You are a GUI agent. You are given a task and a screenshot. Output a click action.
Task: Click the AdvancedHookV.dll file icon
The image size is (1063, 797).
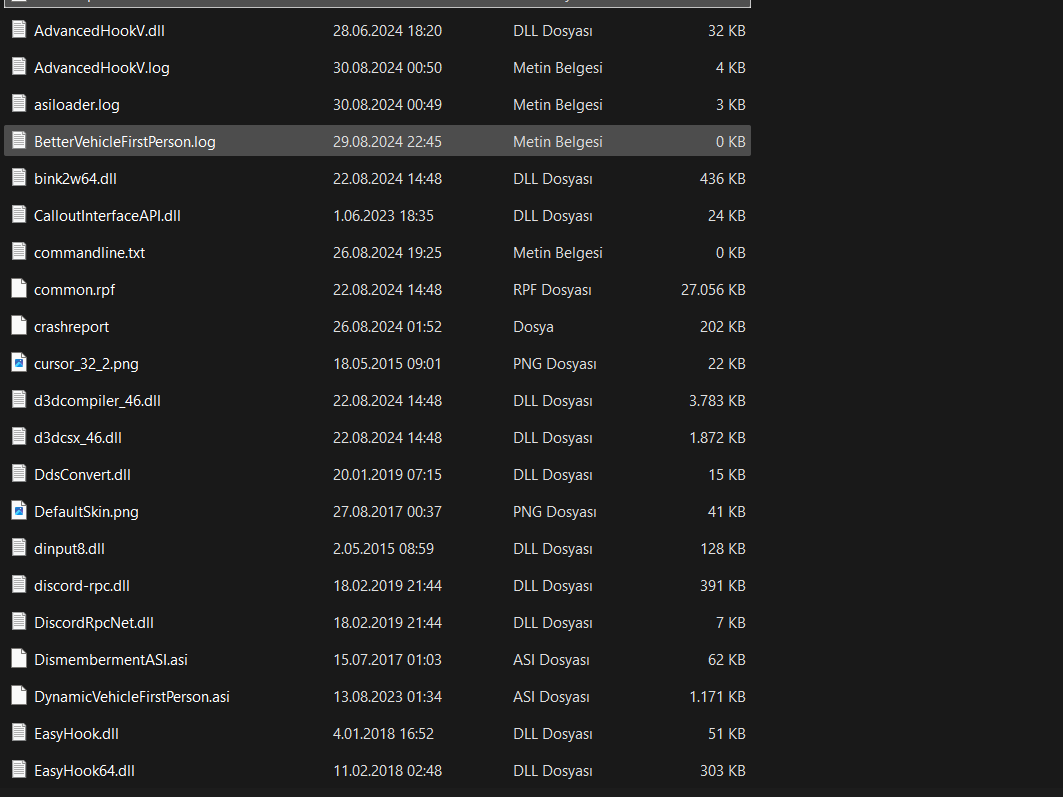[x=18, y=30]
